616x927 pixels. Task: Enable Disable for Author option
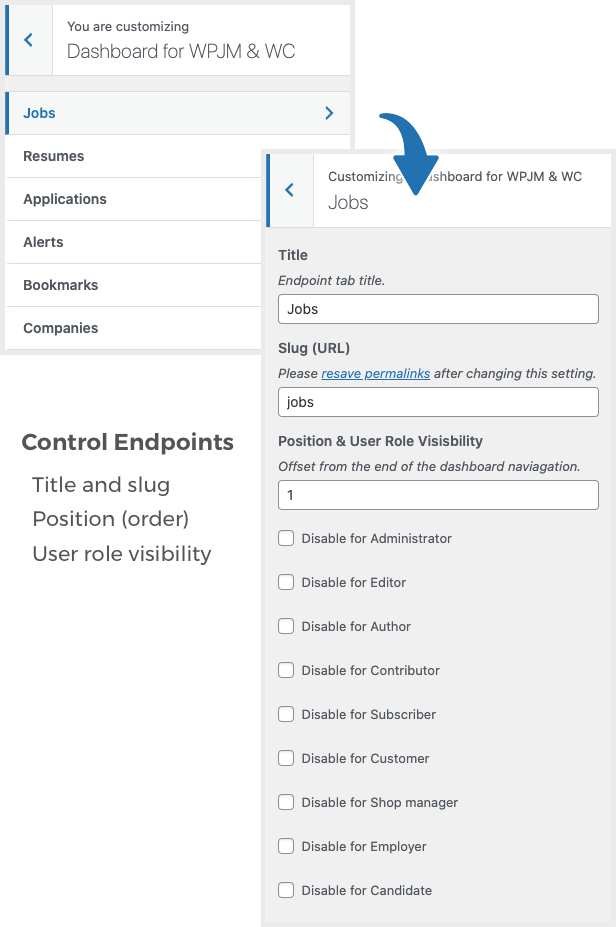click(286, 626)
